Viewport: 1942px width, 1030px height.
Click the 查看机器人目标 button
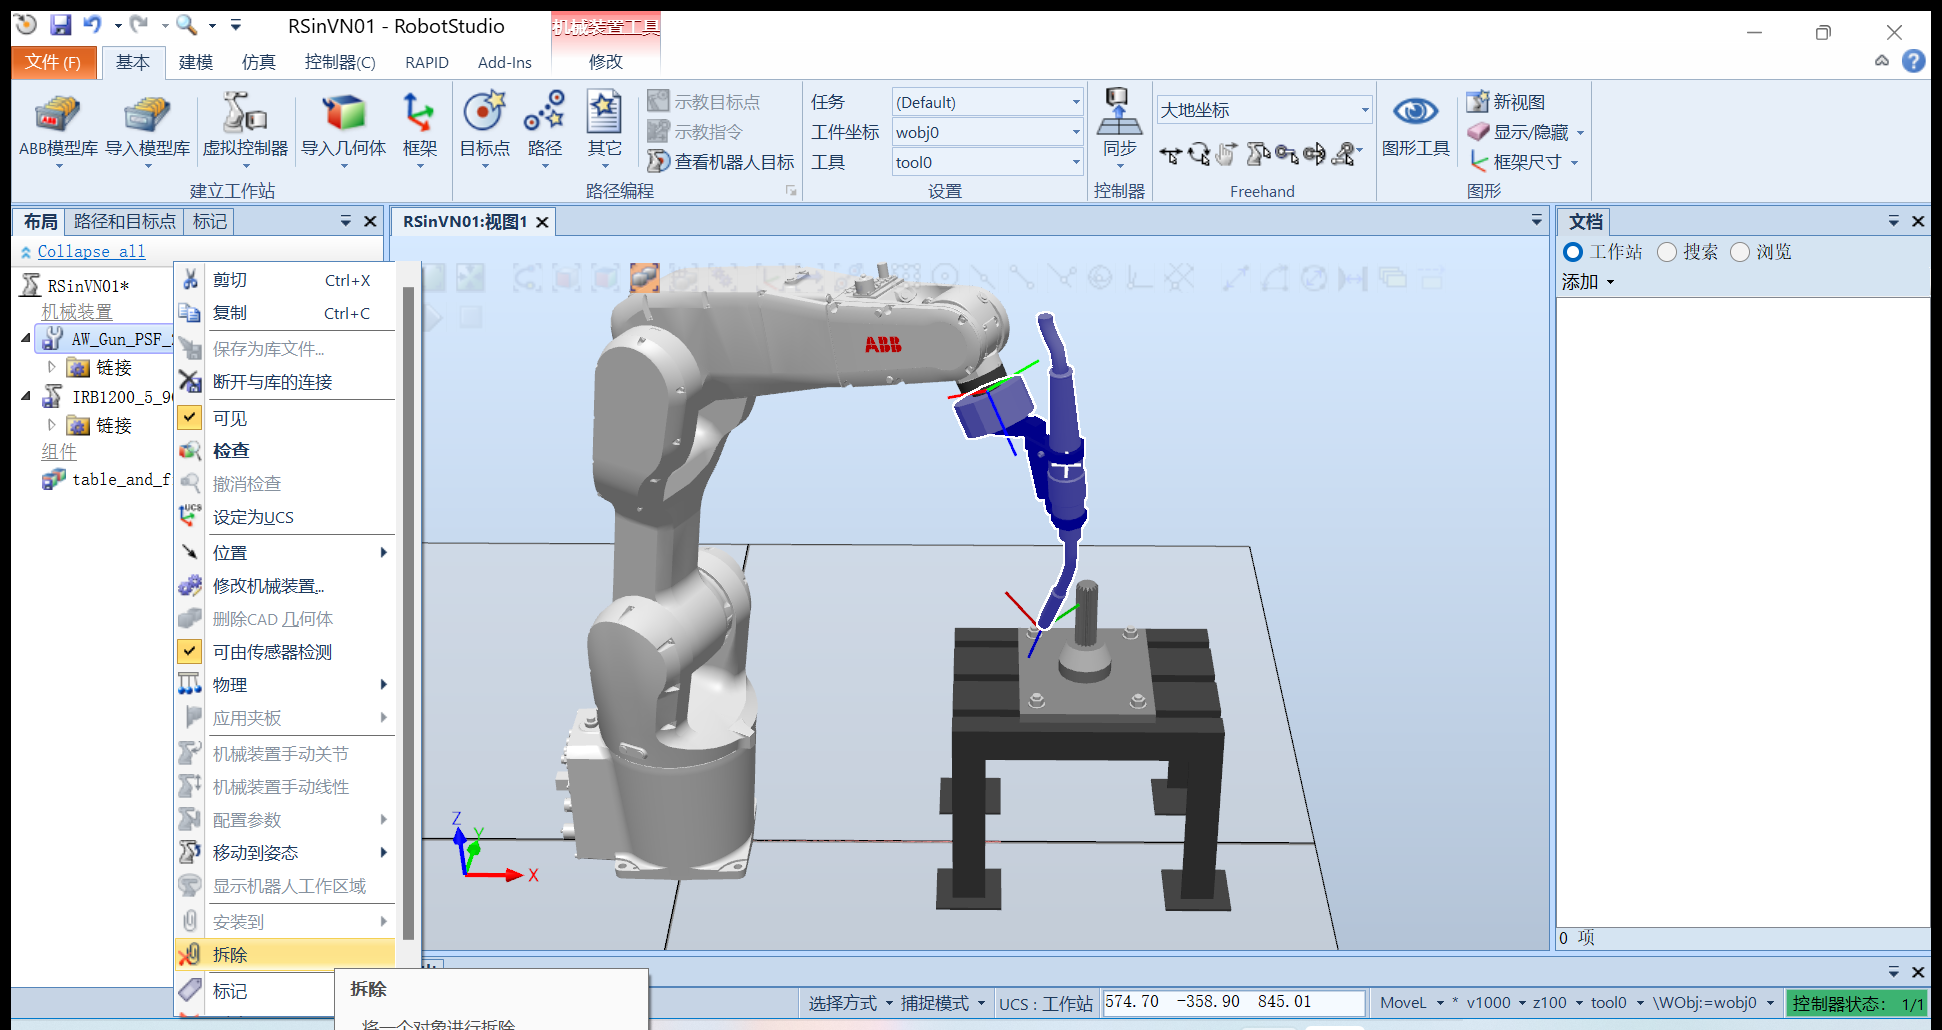click(721, 162)
